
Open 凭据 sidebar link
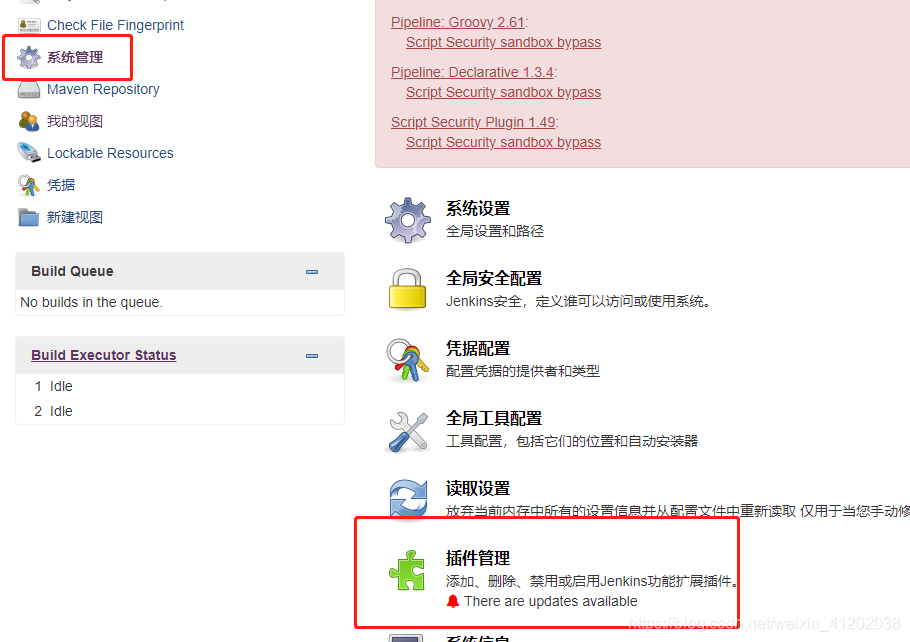point(61,185)
